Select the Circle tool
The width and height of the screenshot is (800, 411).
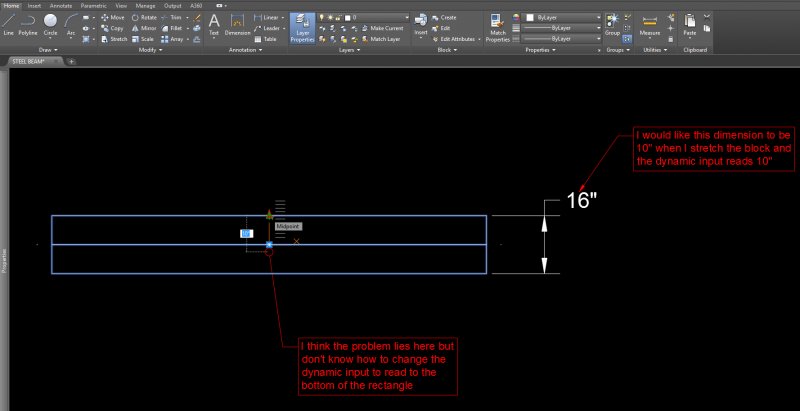[50, 25]
